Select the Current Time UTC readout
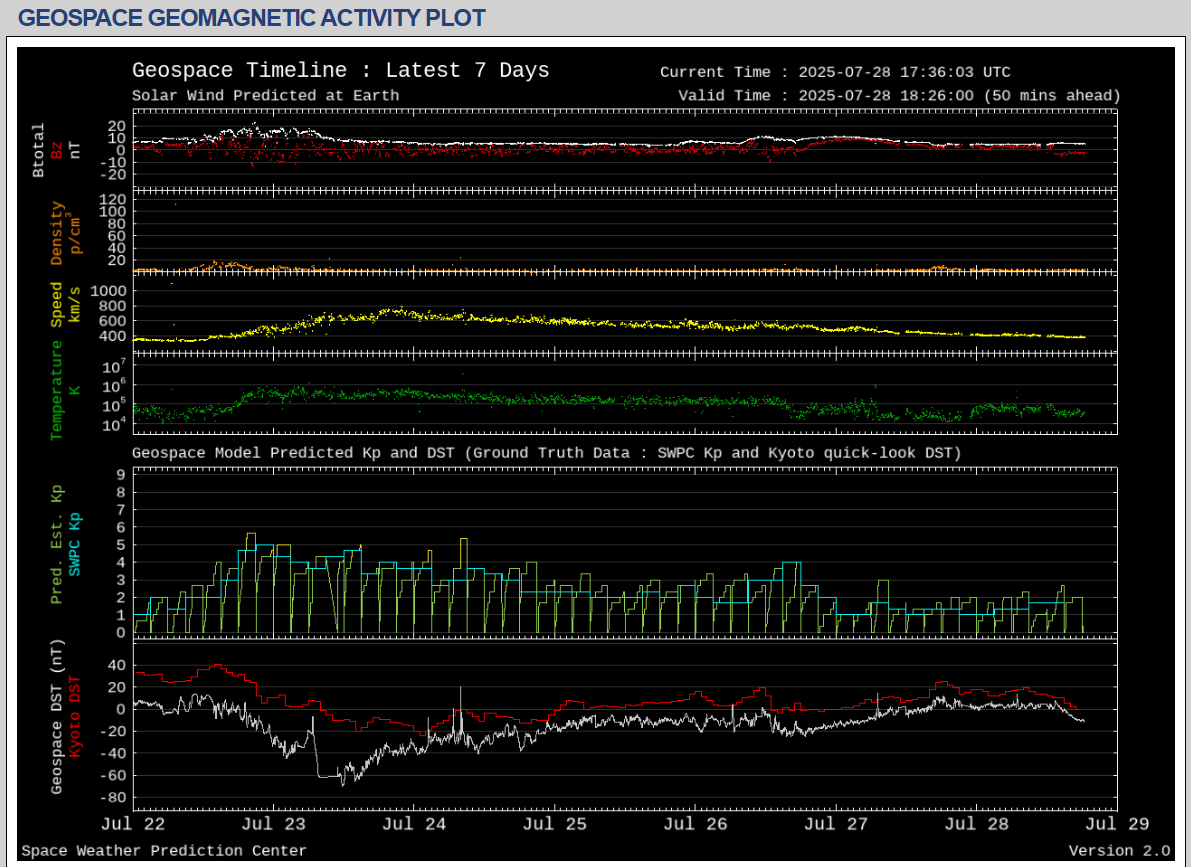Viewport: 1191px width, 867px height. [x=835, y=72]
